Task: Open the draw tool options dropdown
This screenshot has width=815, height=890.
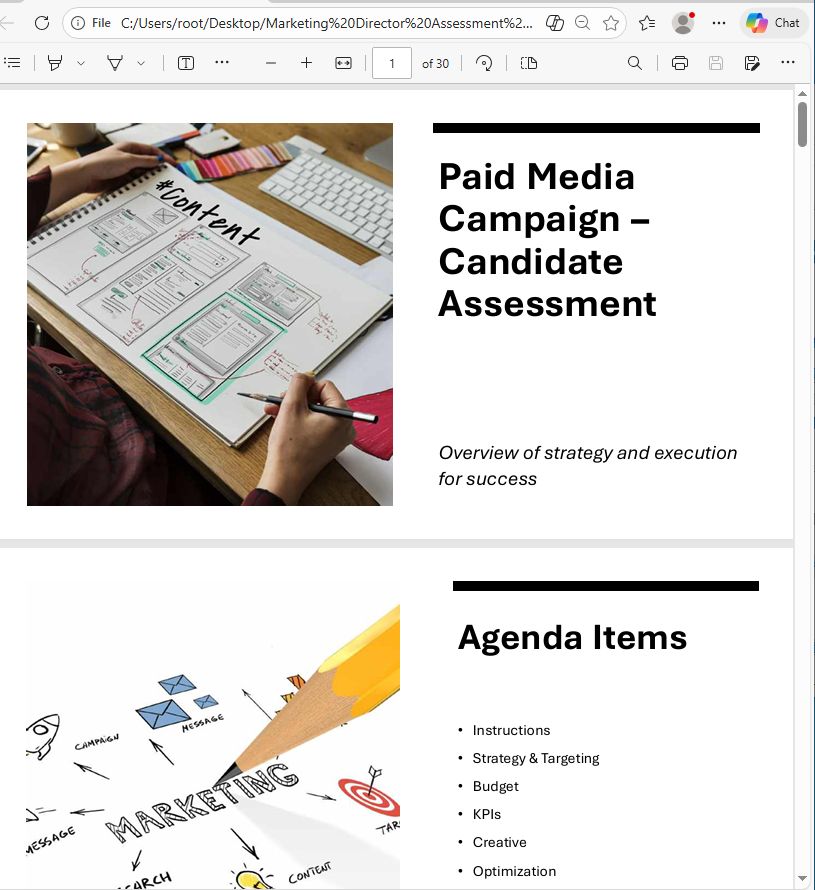Action: coord(140,62)
